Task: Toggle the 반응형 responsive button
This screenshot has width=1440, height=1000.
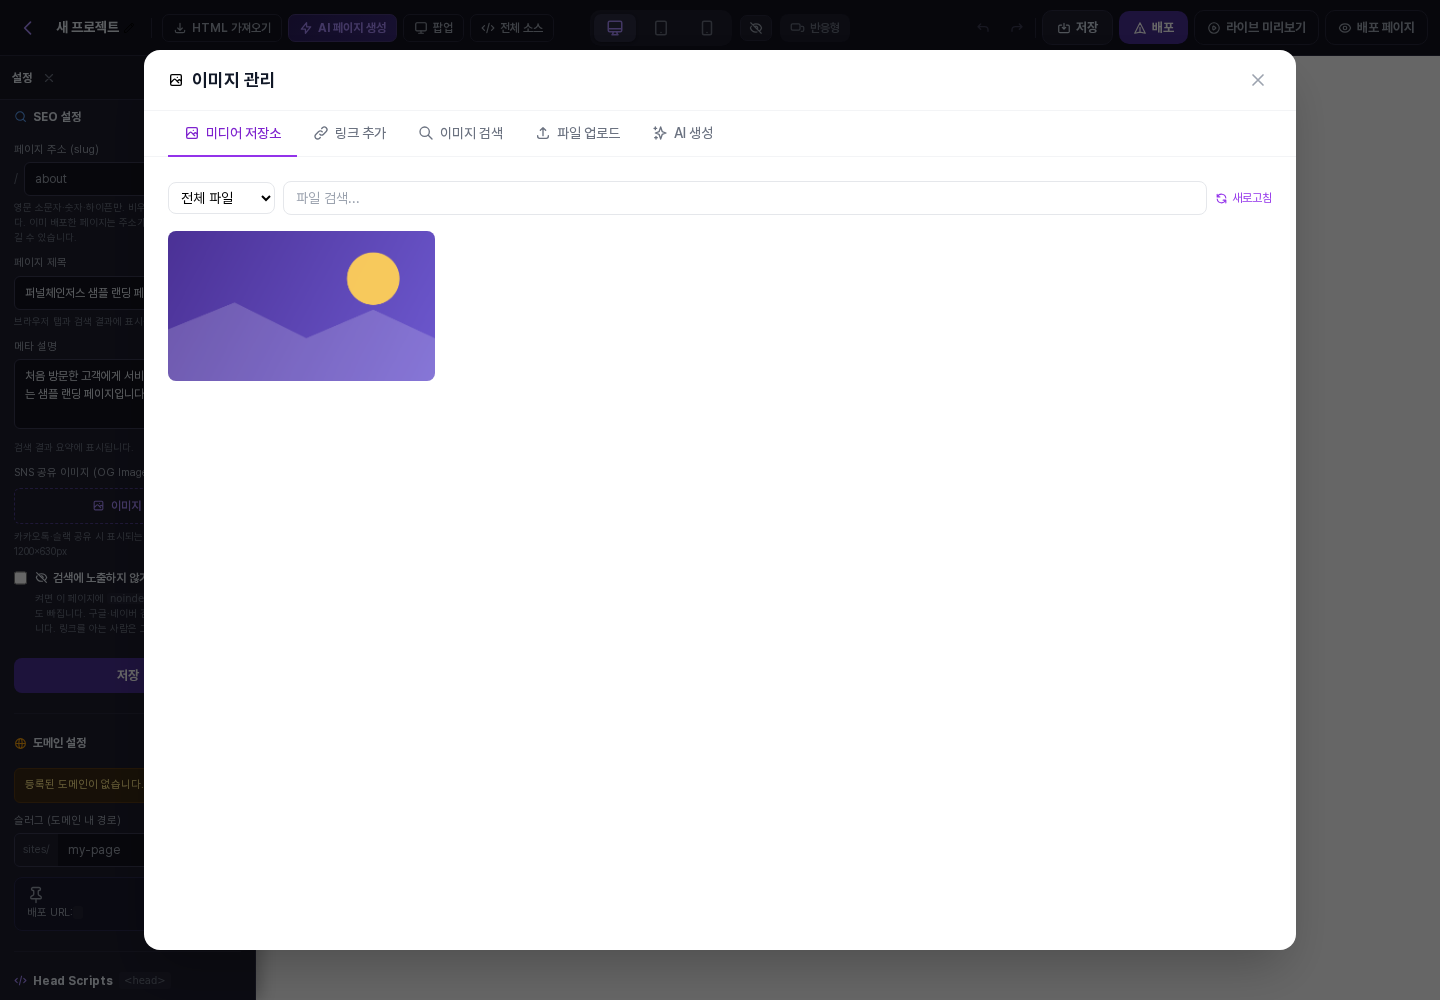Action: point(815,28)
